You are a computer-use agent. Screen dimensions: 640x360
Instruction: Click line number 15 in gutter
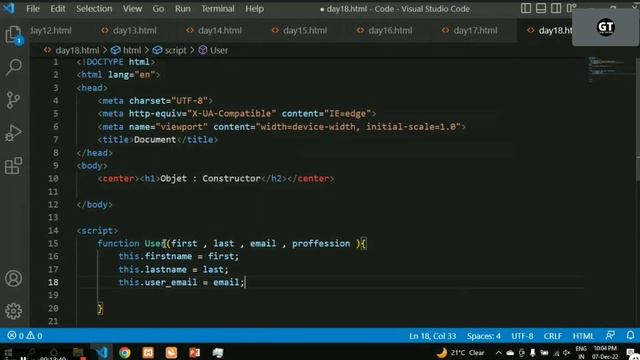[x=53, y=244]
